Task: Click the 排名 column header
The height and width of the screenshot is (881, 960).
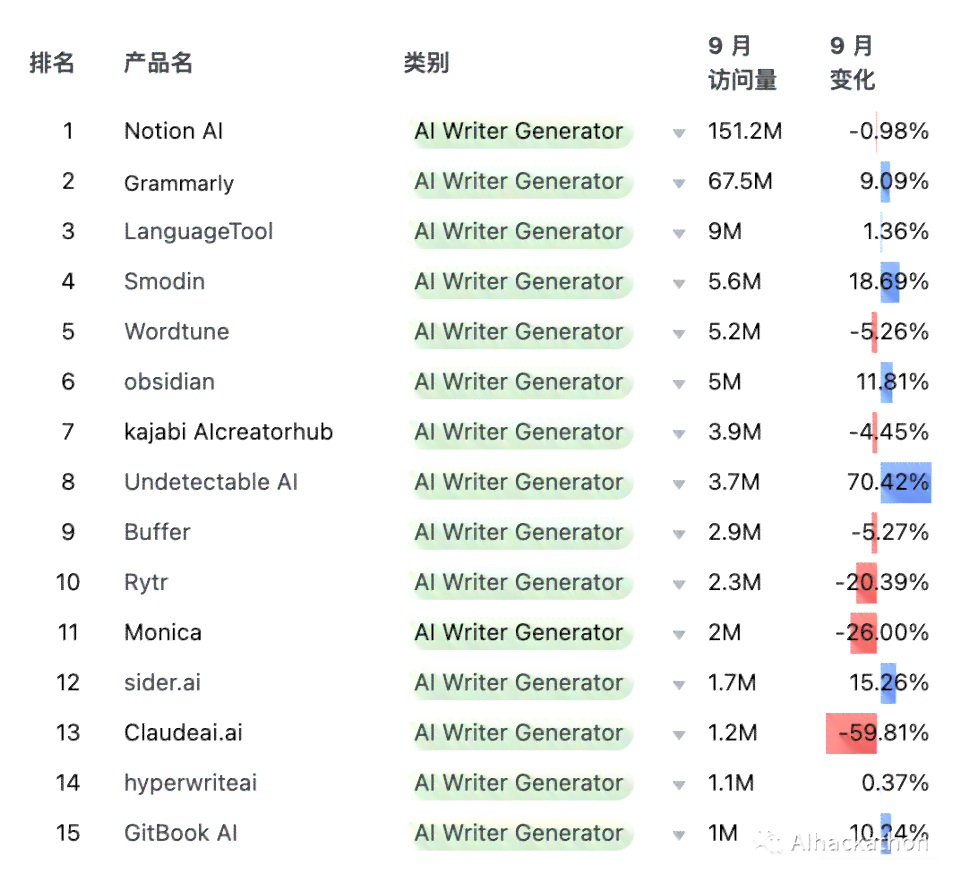Action: 52,62
